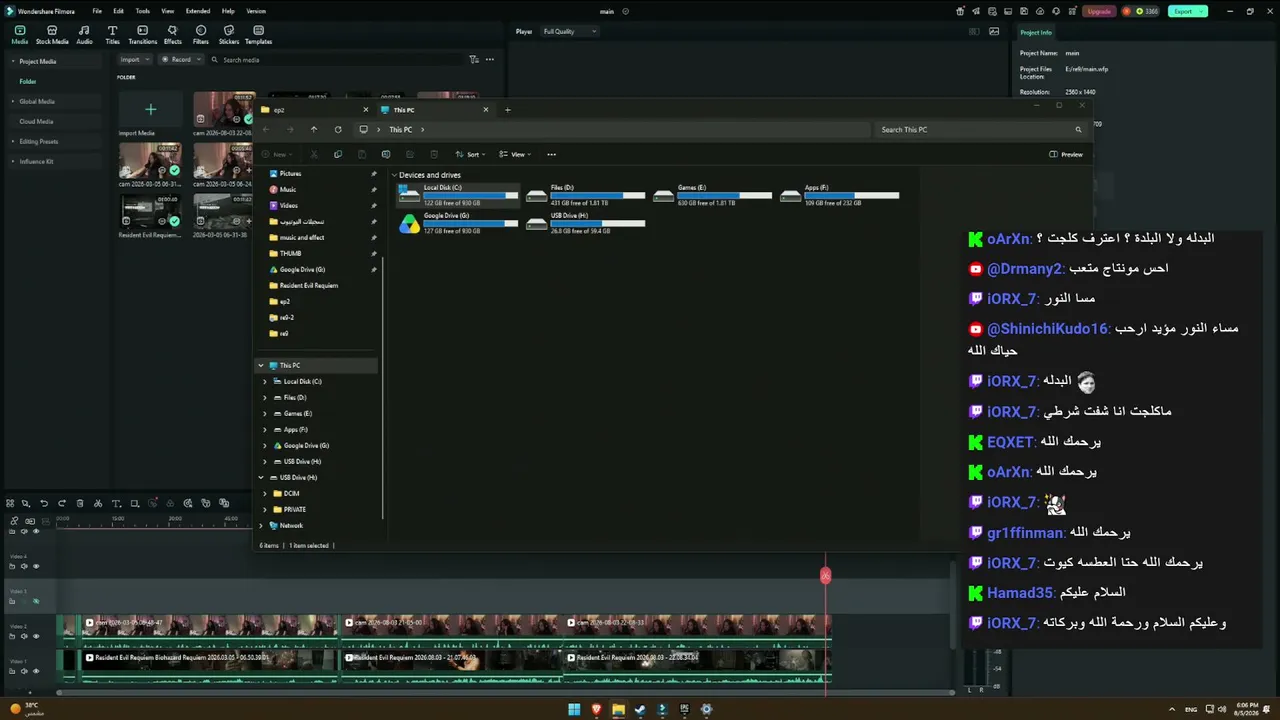Screen dimensions: 1280x720
Task: Click the red timeline playhead handle
Action: (825, 575)
